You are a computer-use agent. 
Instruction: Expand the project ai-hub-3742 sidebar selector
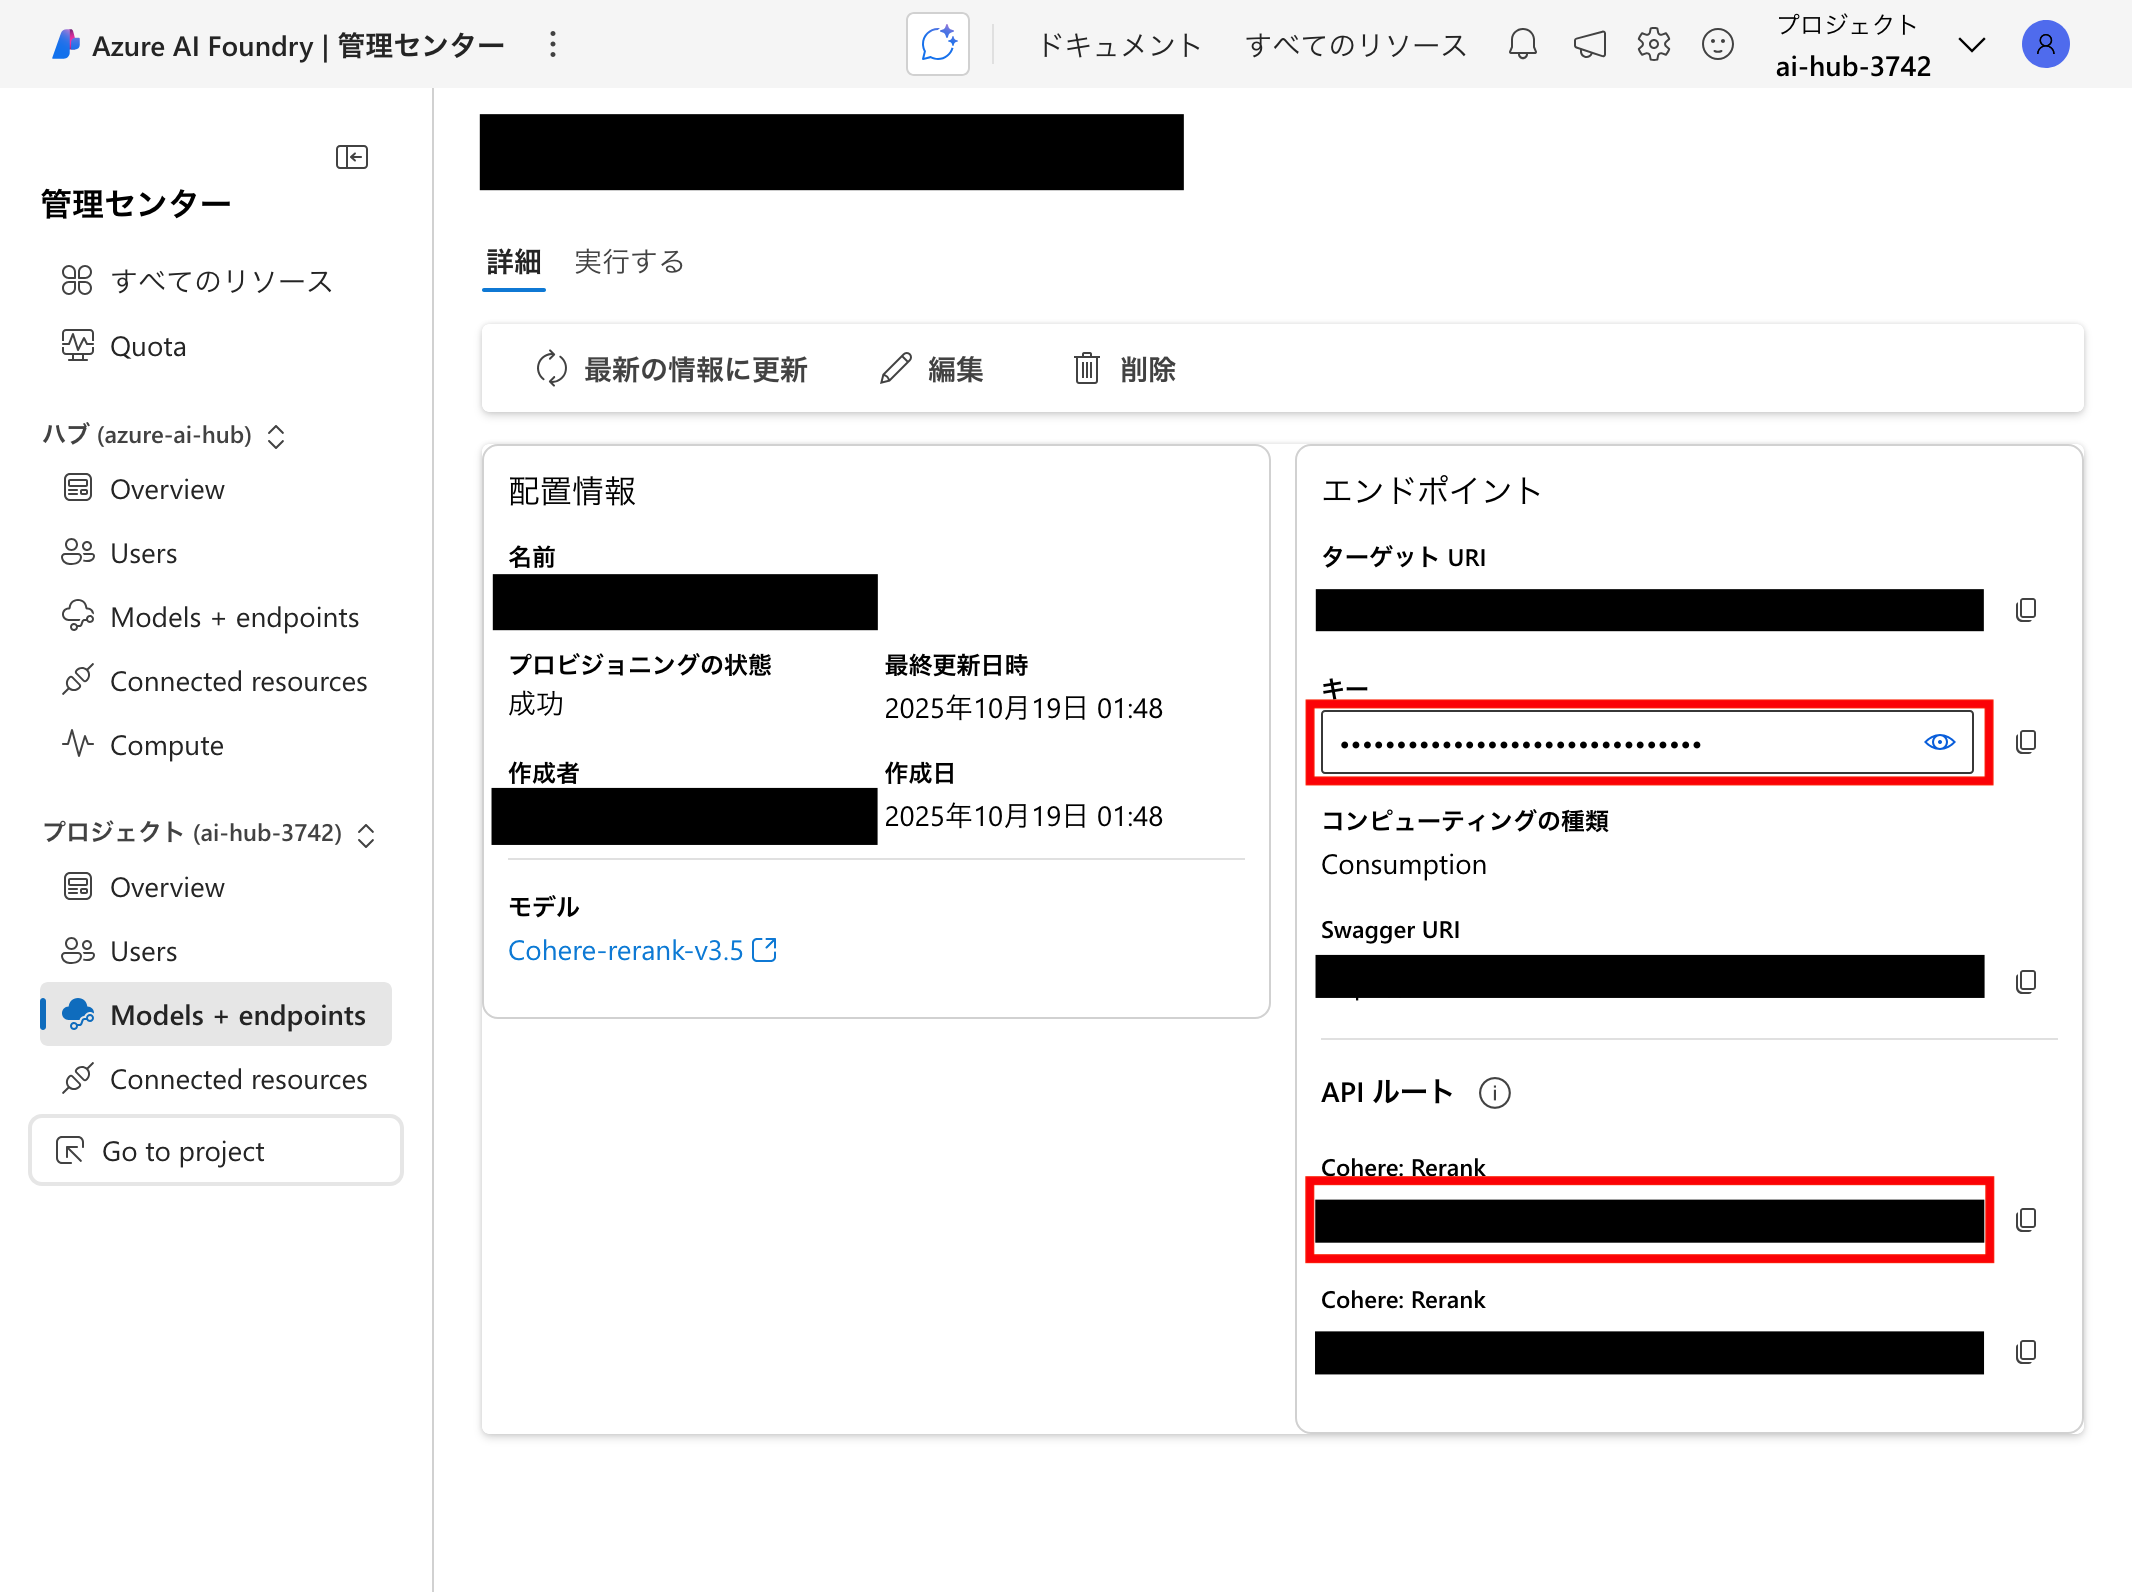pyautogui.click(x=366, y=835)
